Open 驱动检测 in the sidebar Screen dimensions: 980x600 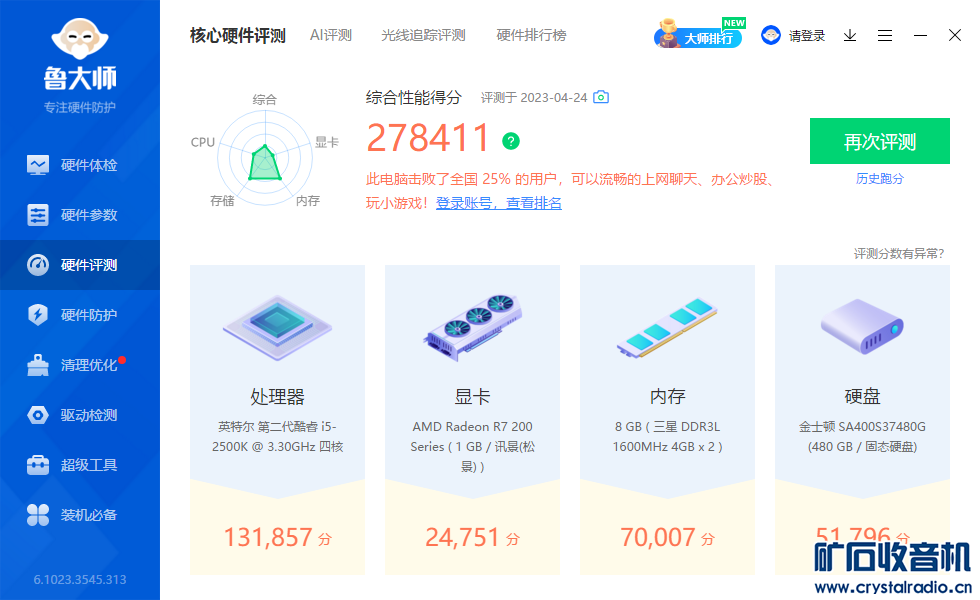pos(80,415)
